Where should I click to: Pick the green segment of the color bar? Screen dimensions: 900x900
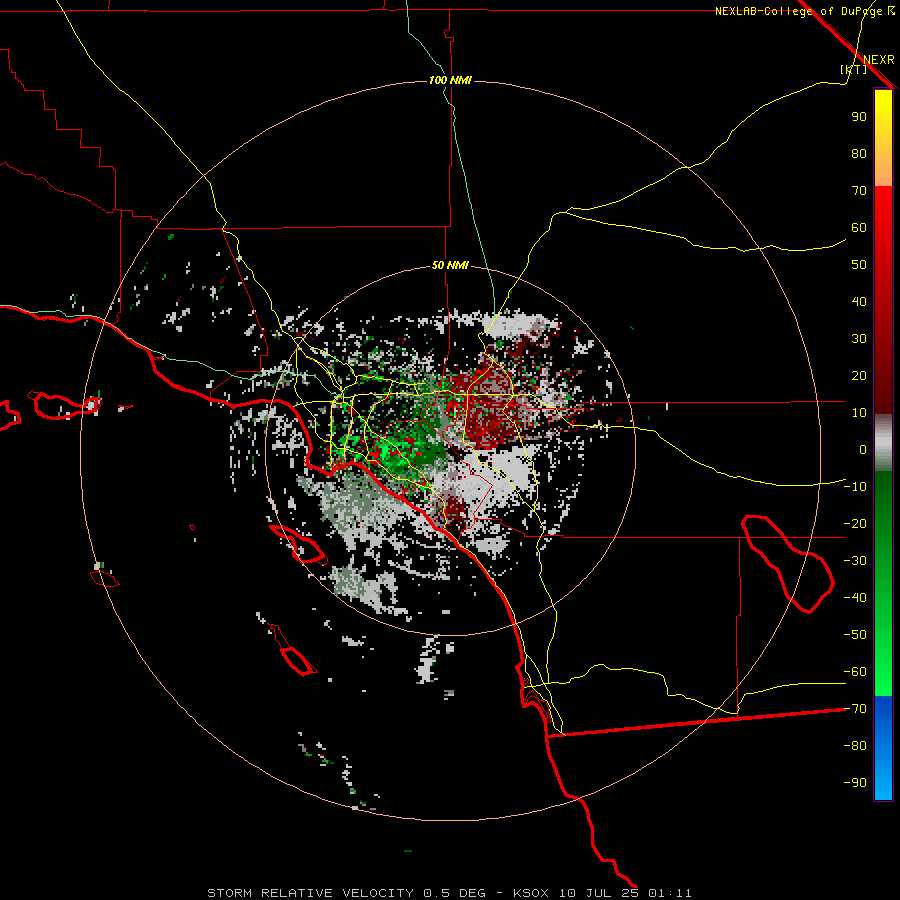coord(883,583)
